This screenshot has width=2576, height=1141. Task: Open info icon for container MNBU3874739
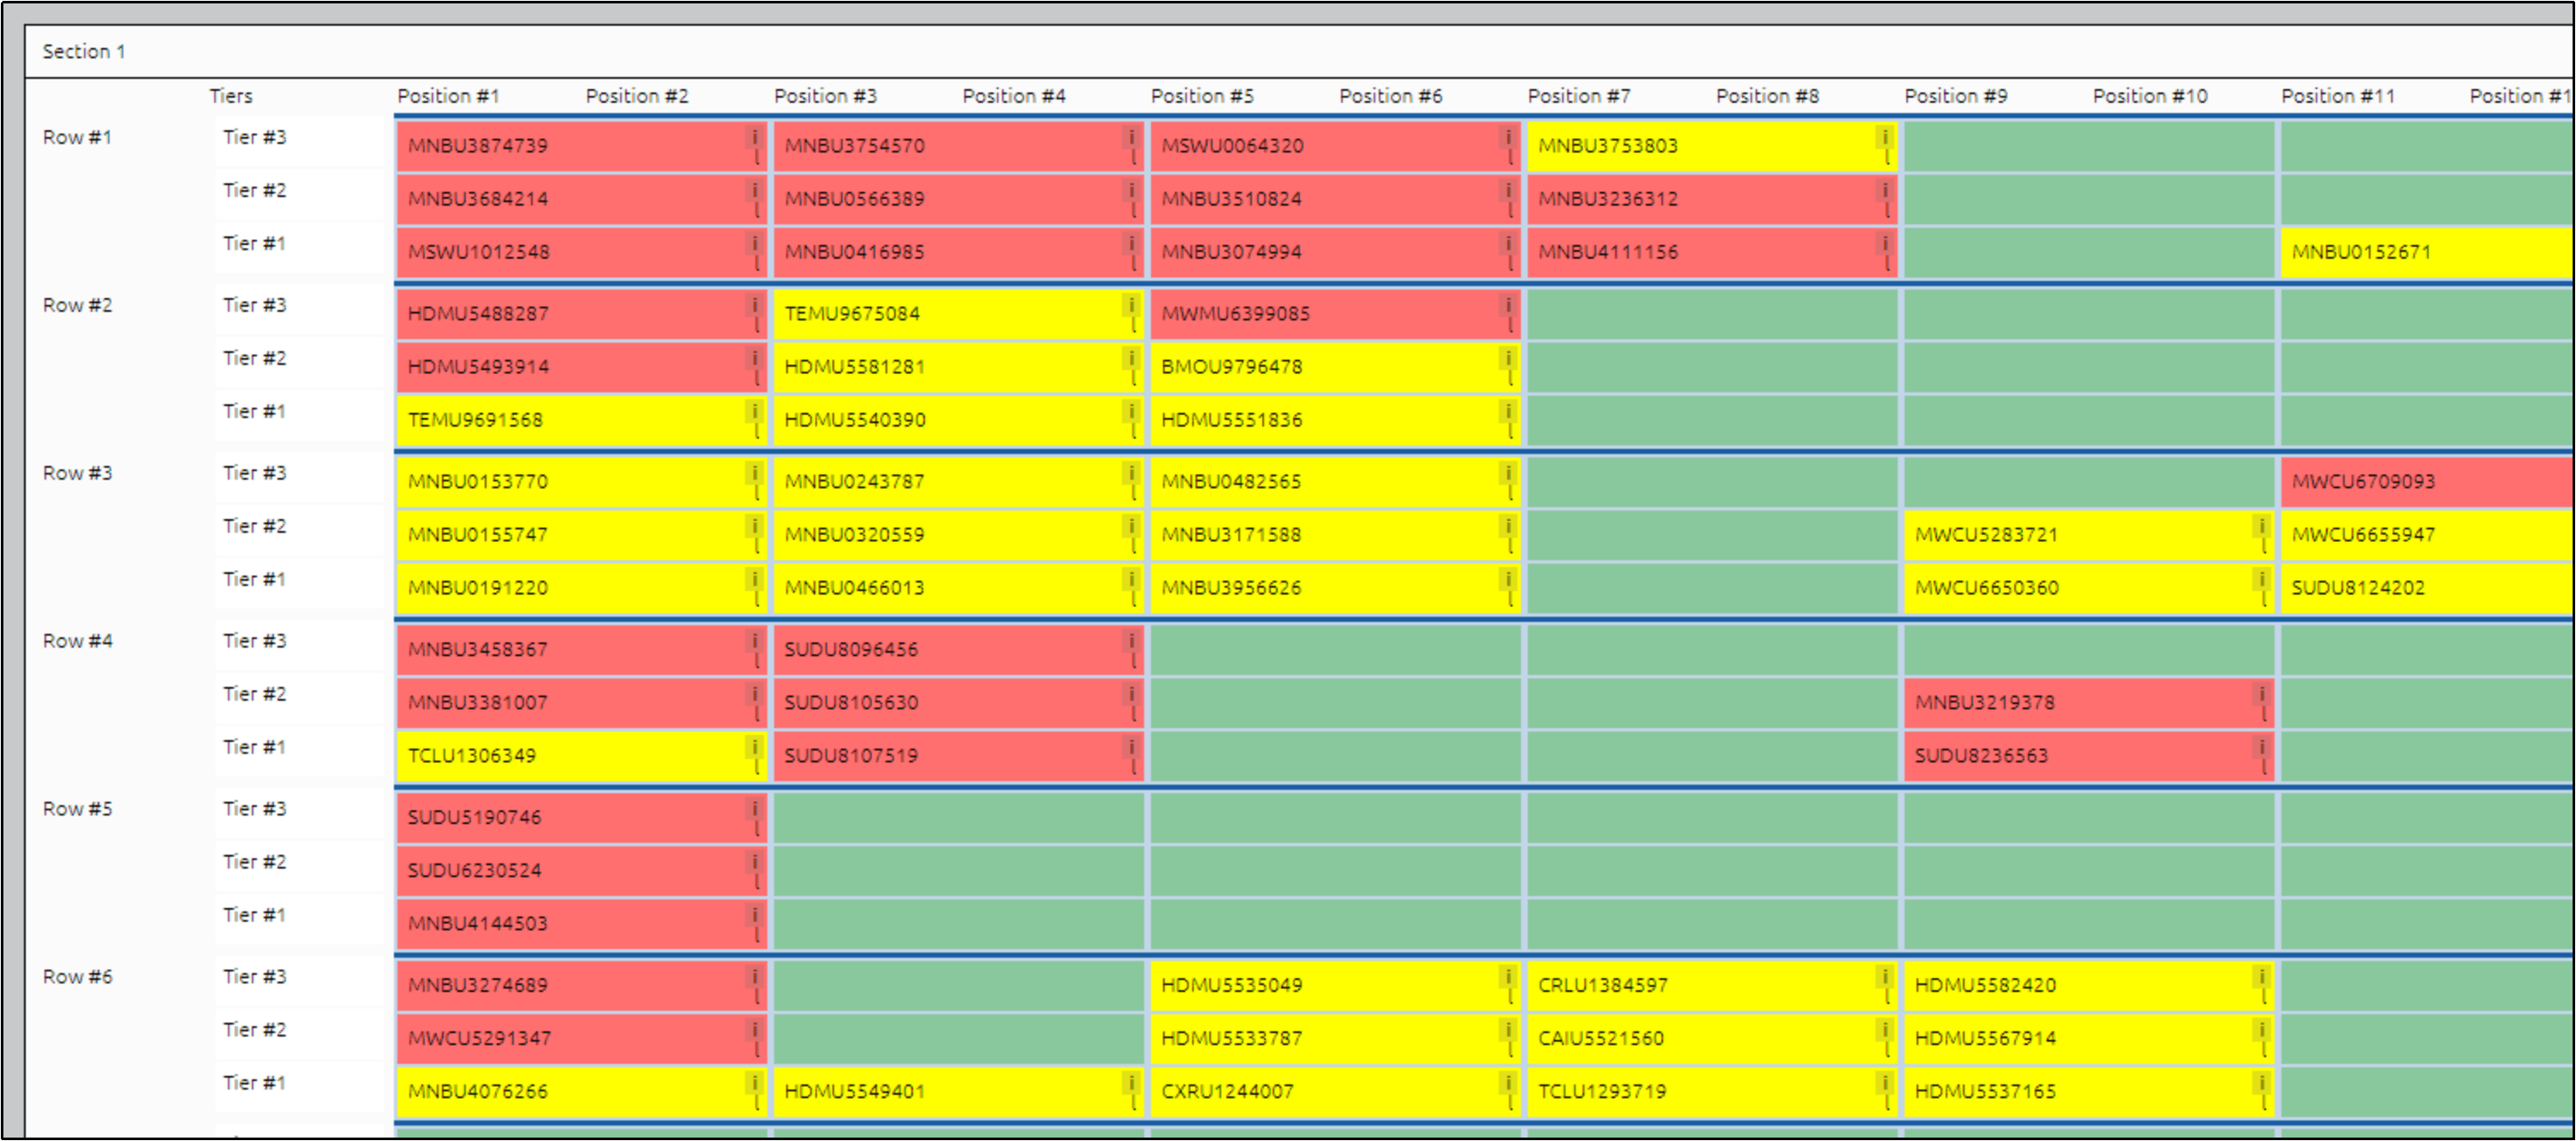(755, 137)
